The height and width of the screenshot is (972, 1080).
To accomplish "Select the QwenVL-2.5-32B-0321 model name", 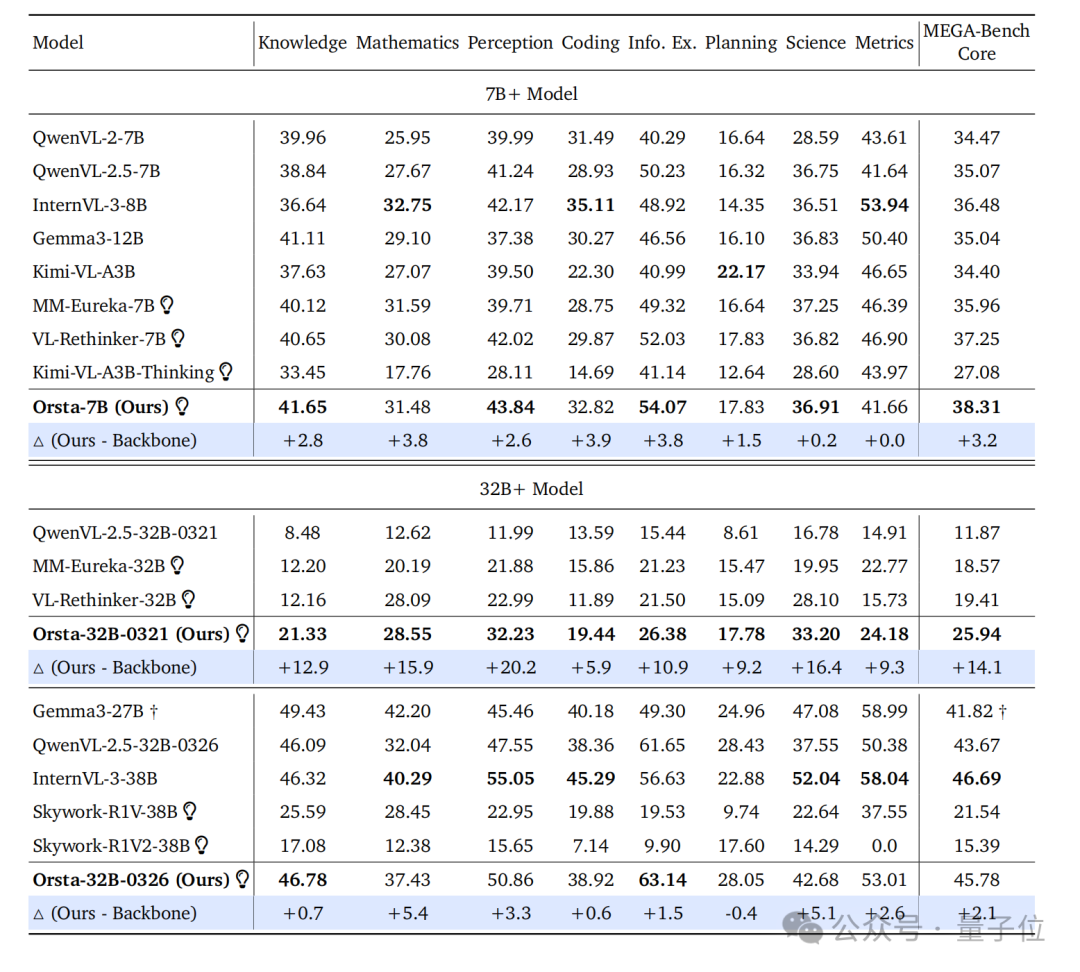I will [x=125, y=532].
